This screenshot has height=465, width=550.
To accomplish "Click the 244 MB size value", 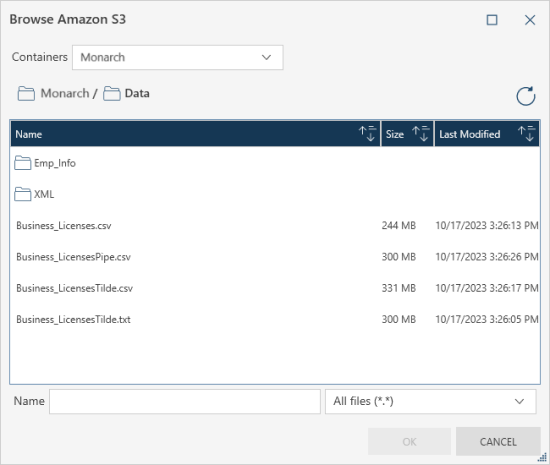I will (x=399, y=225).
